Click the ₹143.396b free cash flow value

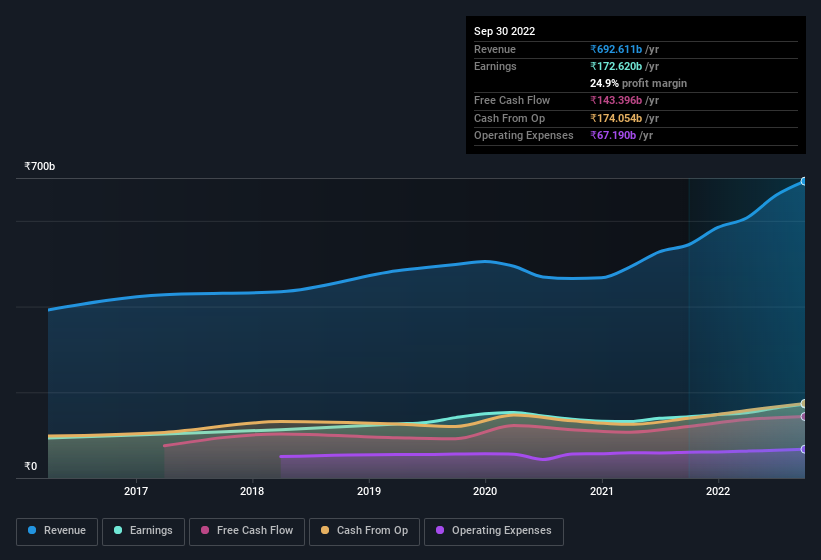click(x=616, y=100)
